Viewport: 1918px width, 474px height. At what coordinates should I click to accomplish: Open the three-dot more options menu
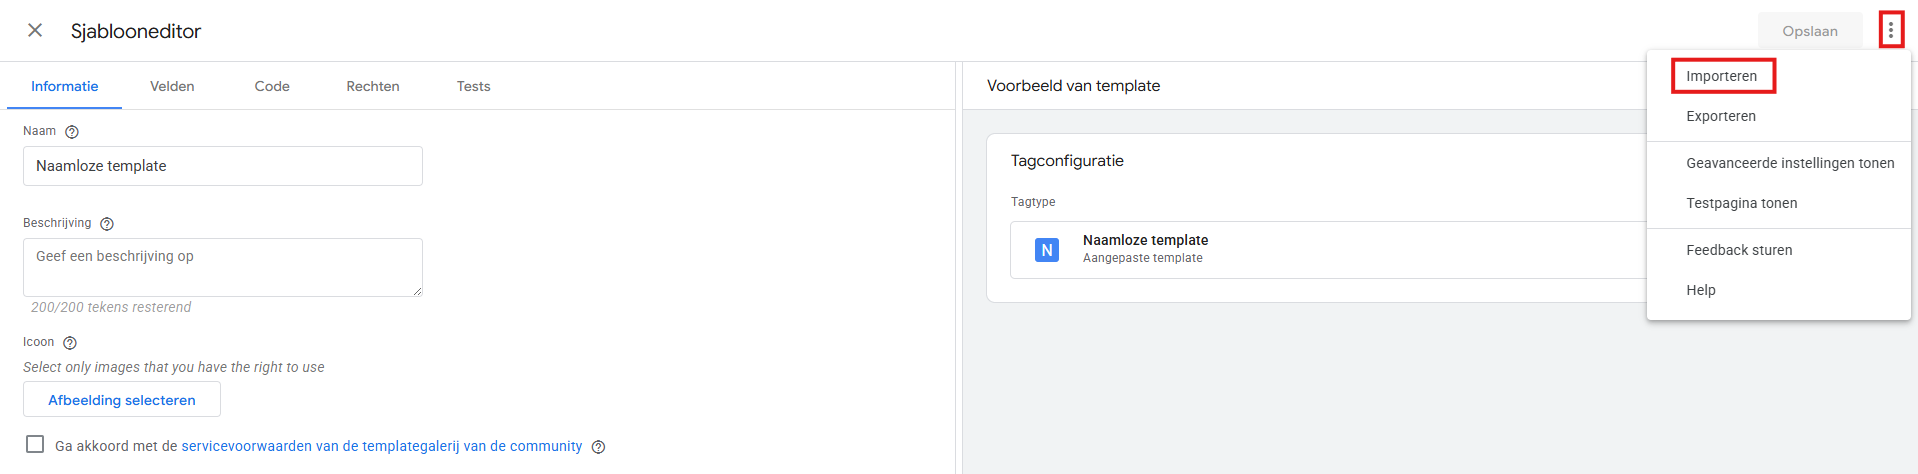[x=1890, y=30]
